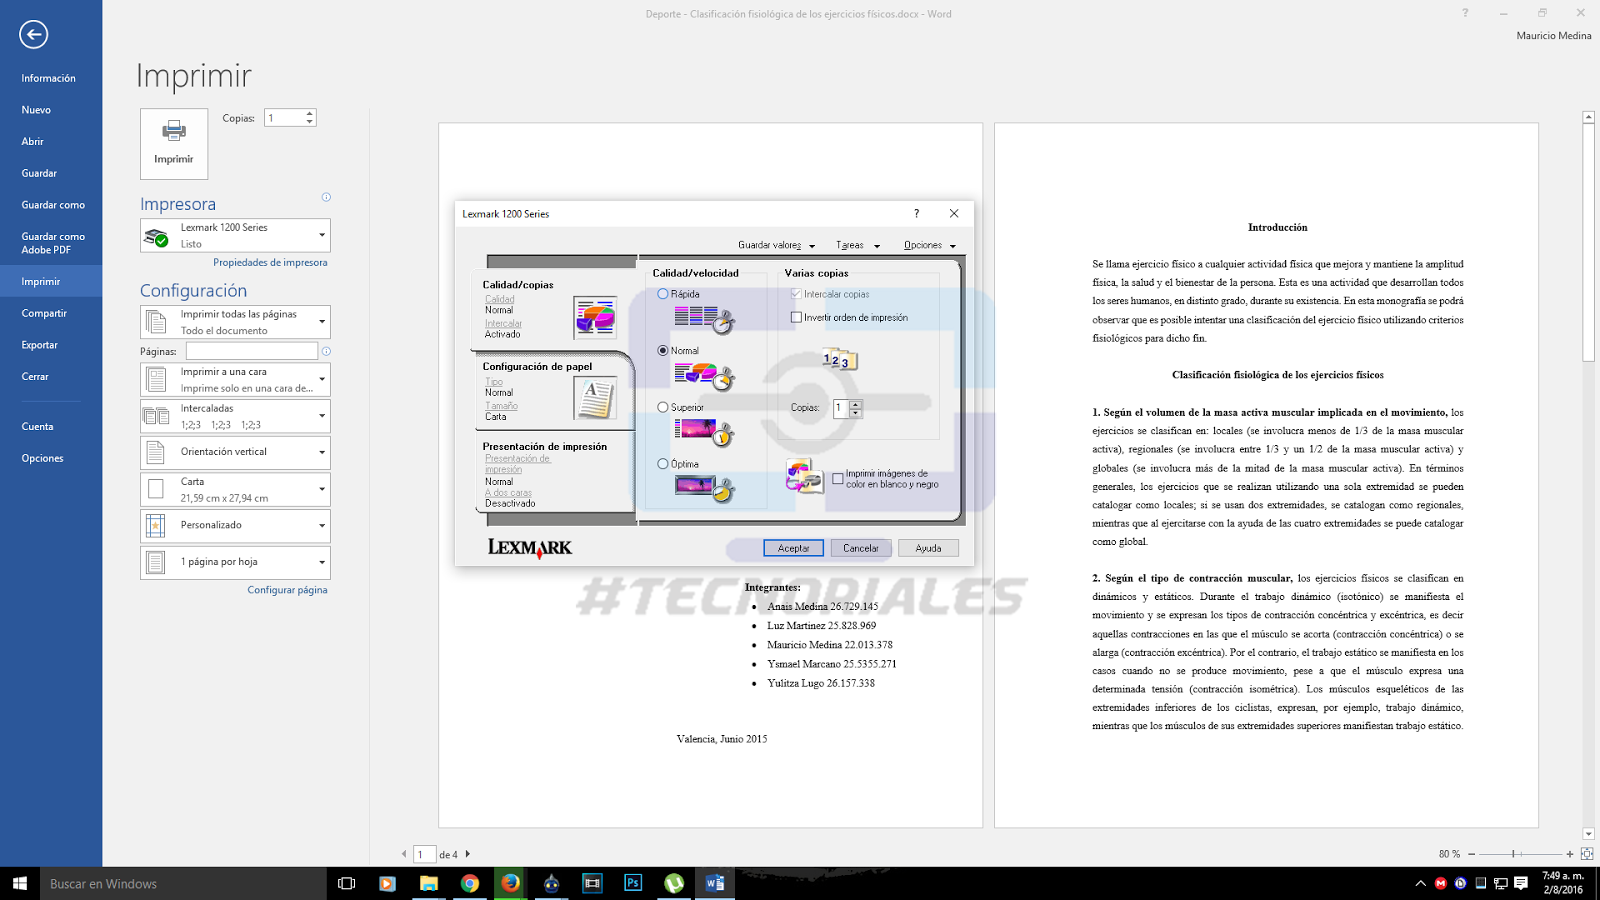Open Exportar in the backstage menu
This screenshot has height=900, width=1600.
(x=40, y=345)
